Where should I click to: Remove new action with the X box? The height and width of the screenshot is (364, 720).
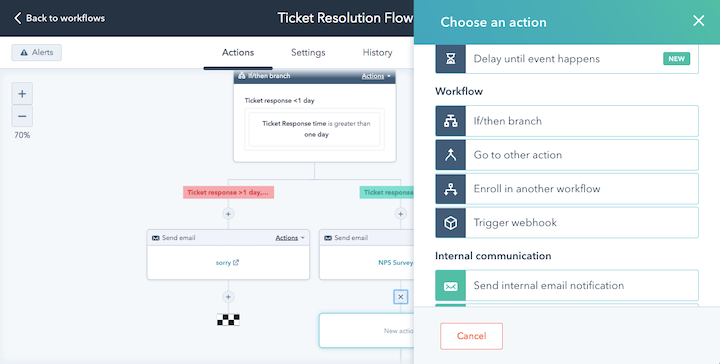pos(400,297)
